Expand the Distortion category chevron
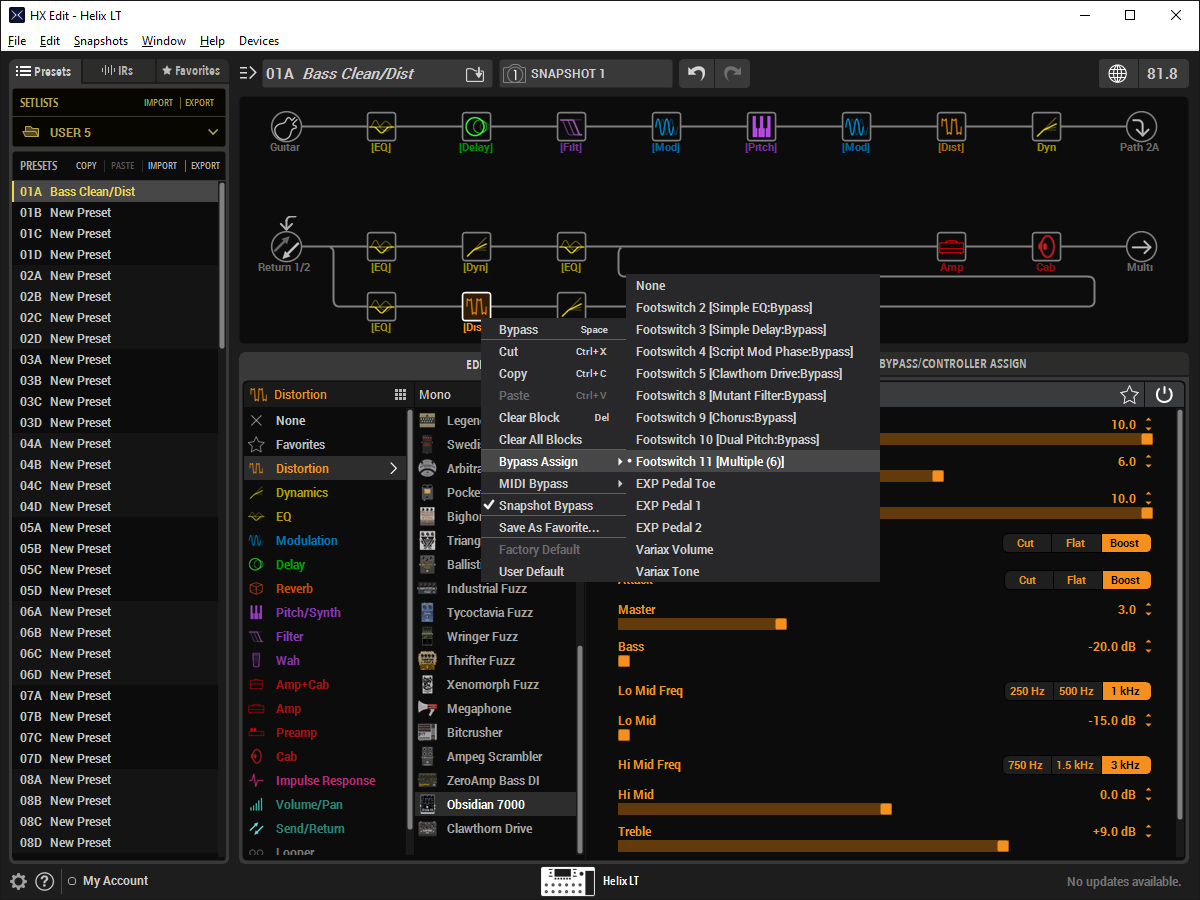1200x900 pixels. [x=394, y=469]
